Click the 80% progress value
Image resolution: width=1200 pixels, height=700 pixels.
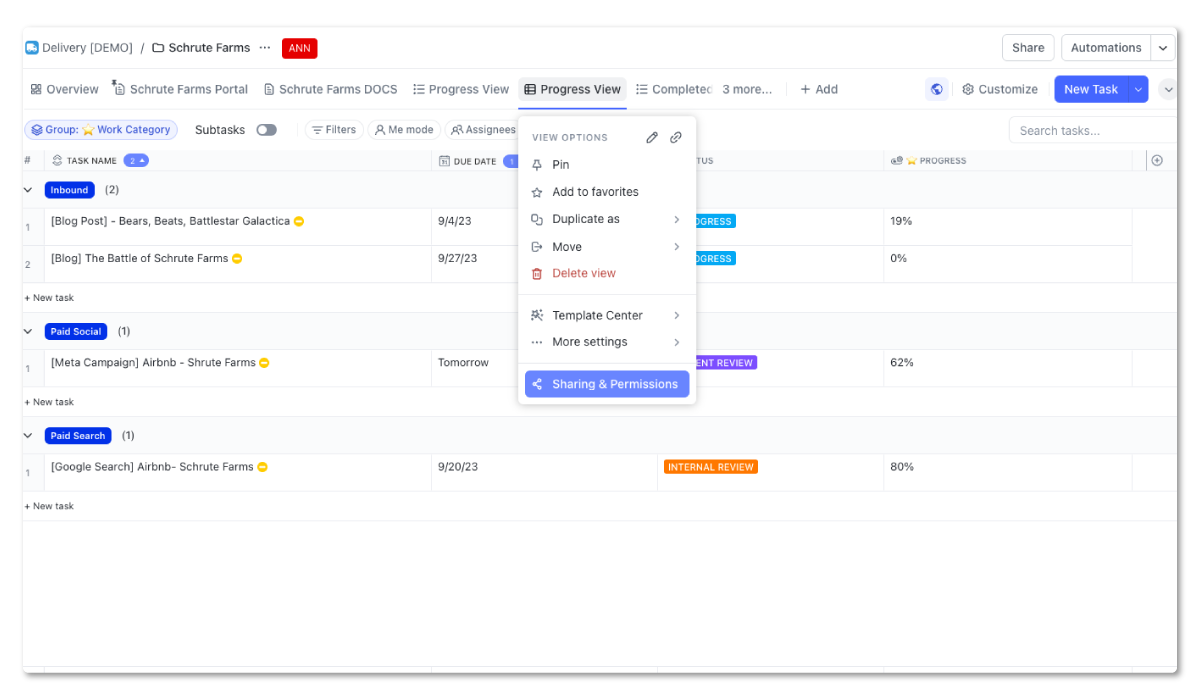901,466
